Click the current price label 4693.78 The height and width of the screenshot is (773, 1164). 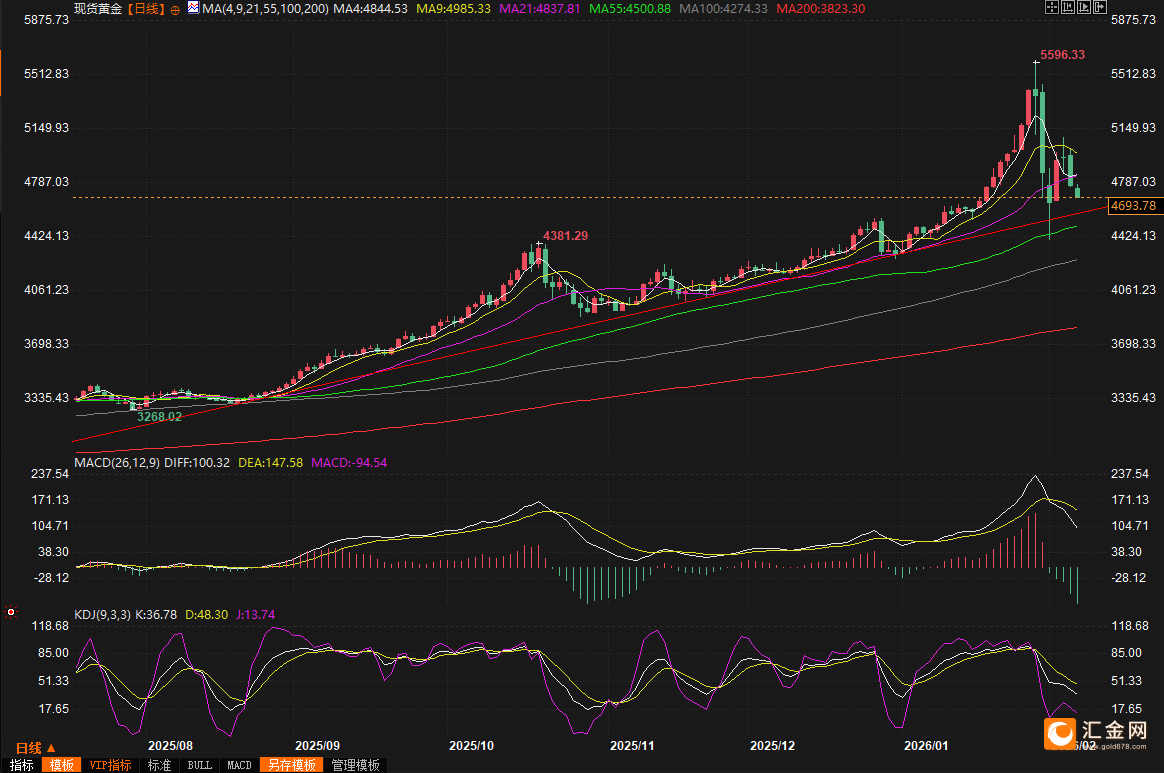pos(1133,206)
